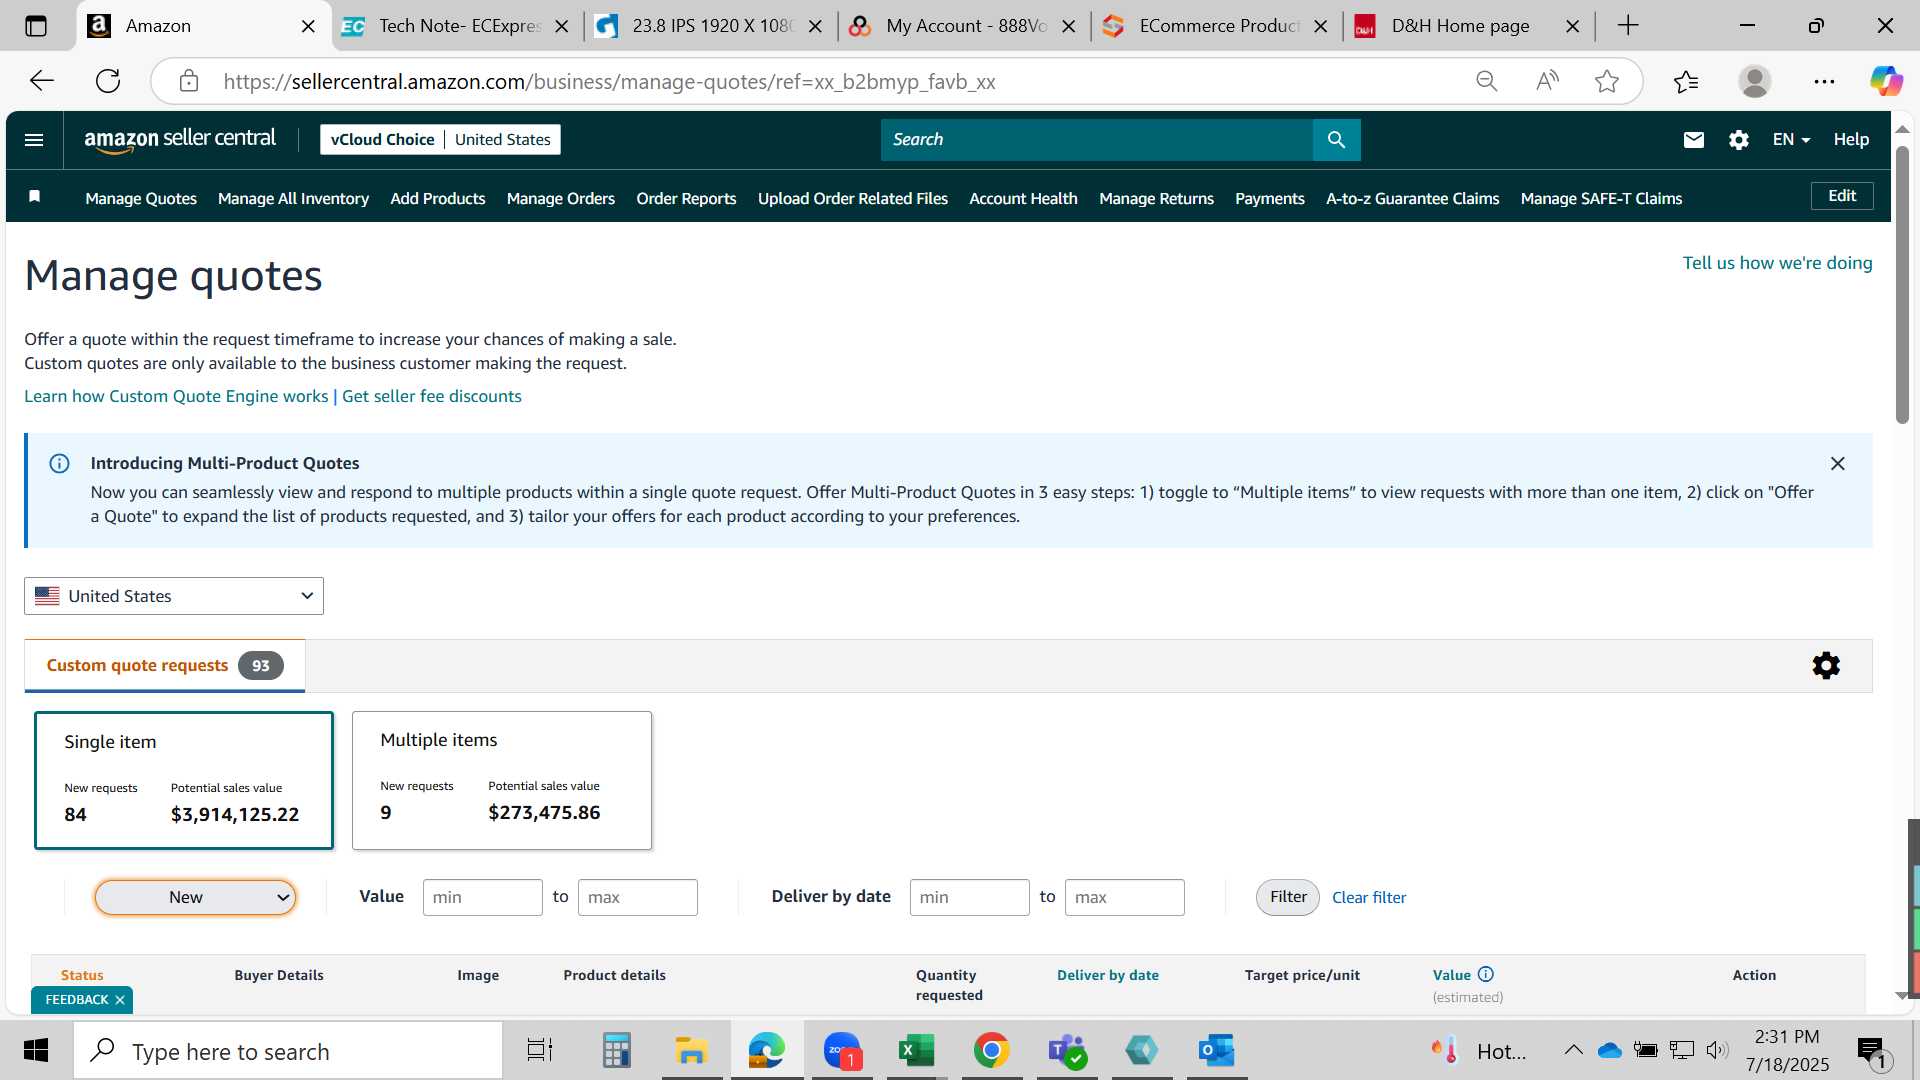The height and width of the screenshot is (1080, 1920).
Task: Add page to favorites with the star icon
Action: [1607, 81]
